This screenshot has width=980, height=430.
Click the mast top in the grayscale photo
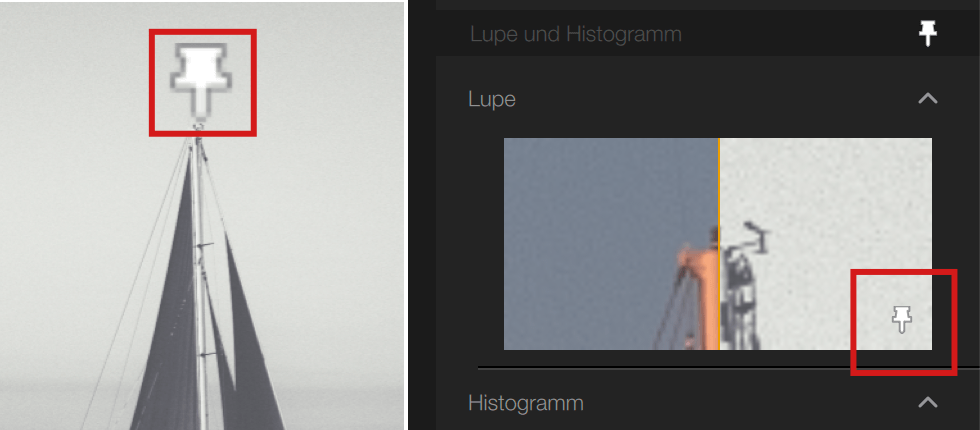pyautogui.click(x=198, y=131)
